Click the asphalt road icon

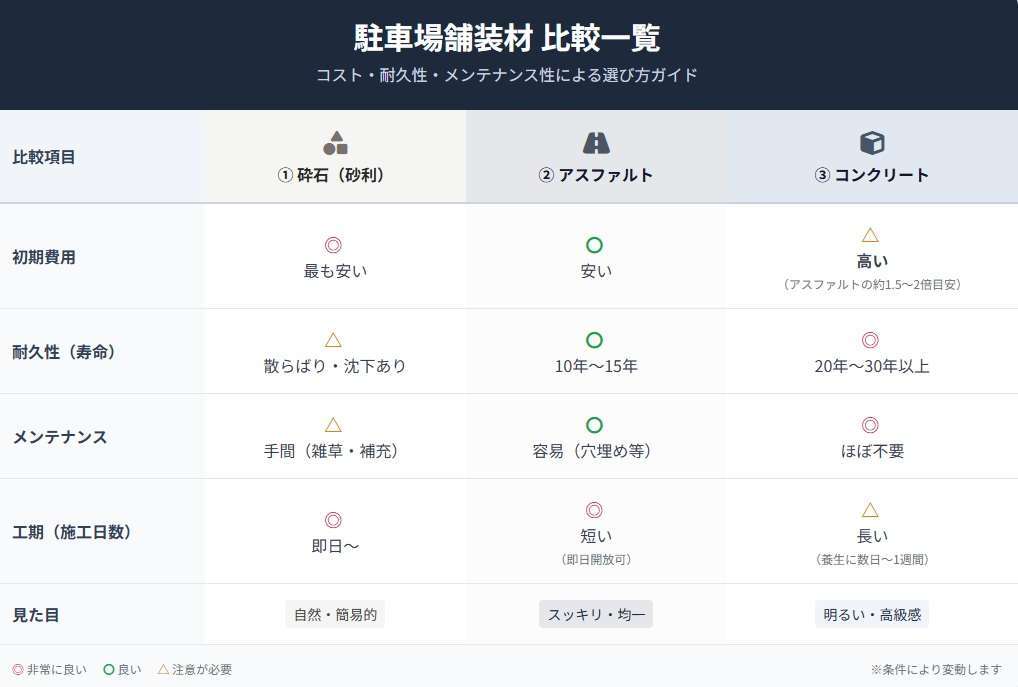coord(596,143)
